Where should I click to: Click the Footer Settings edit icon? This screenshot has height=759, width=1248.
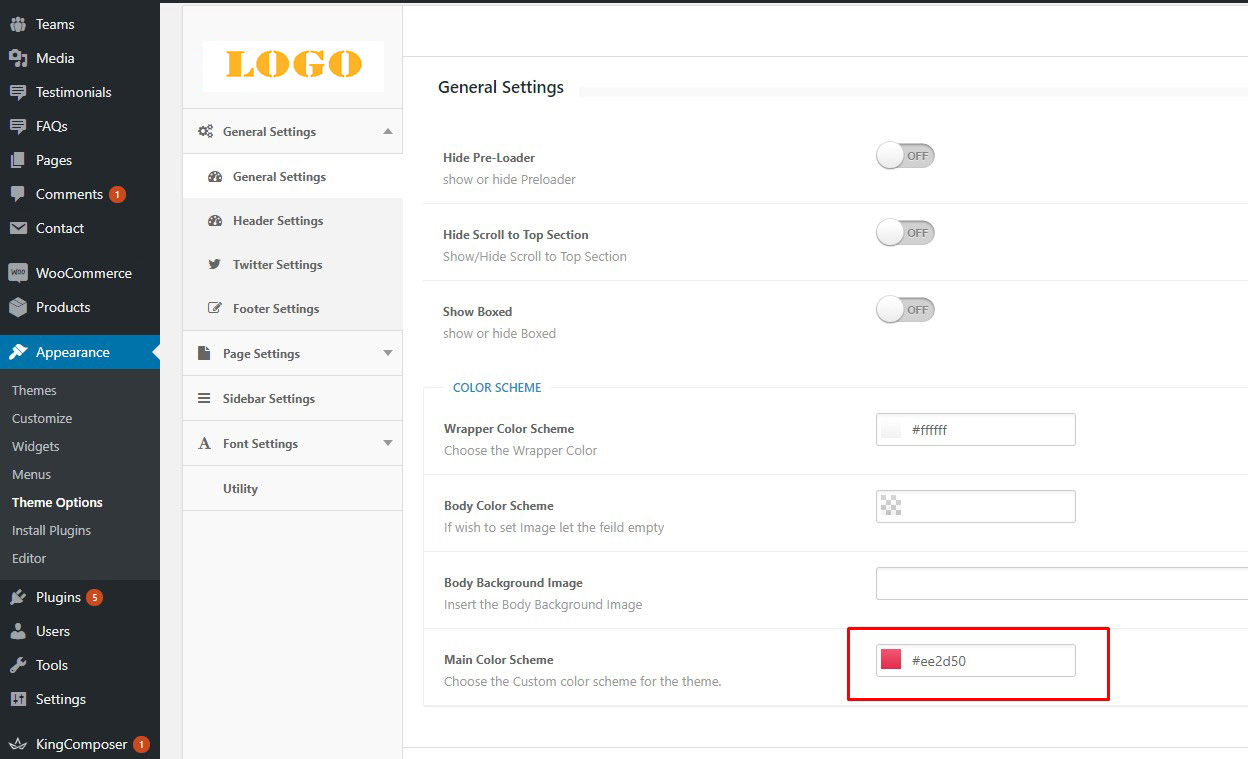click(214, 309)
